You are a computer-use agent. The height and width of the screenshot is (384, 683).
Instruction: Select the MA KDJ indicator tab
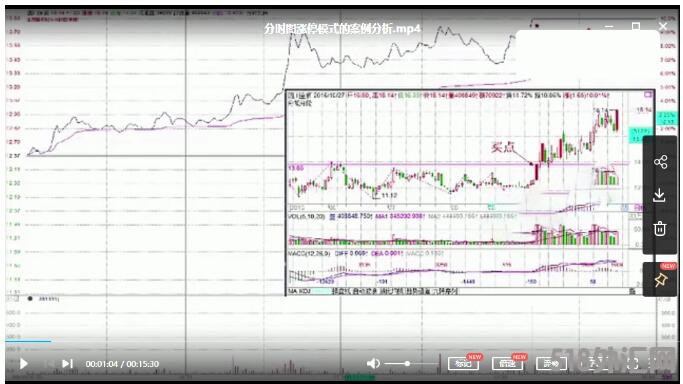299,291
